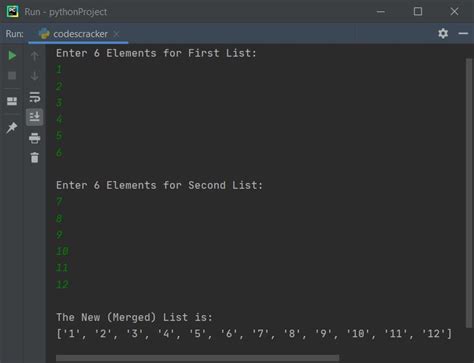The height and width of the screenshot is (363, 474).
Task: Click the down arrow to next stack frame
Action: pos(34,76)
